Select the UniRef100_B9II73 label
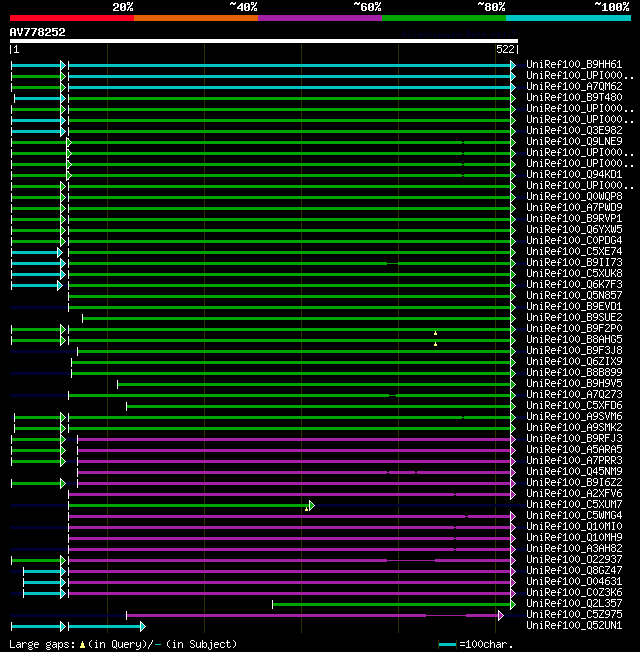 (x=574, y=262)
